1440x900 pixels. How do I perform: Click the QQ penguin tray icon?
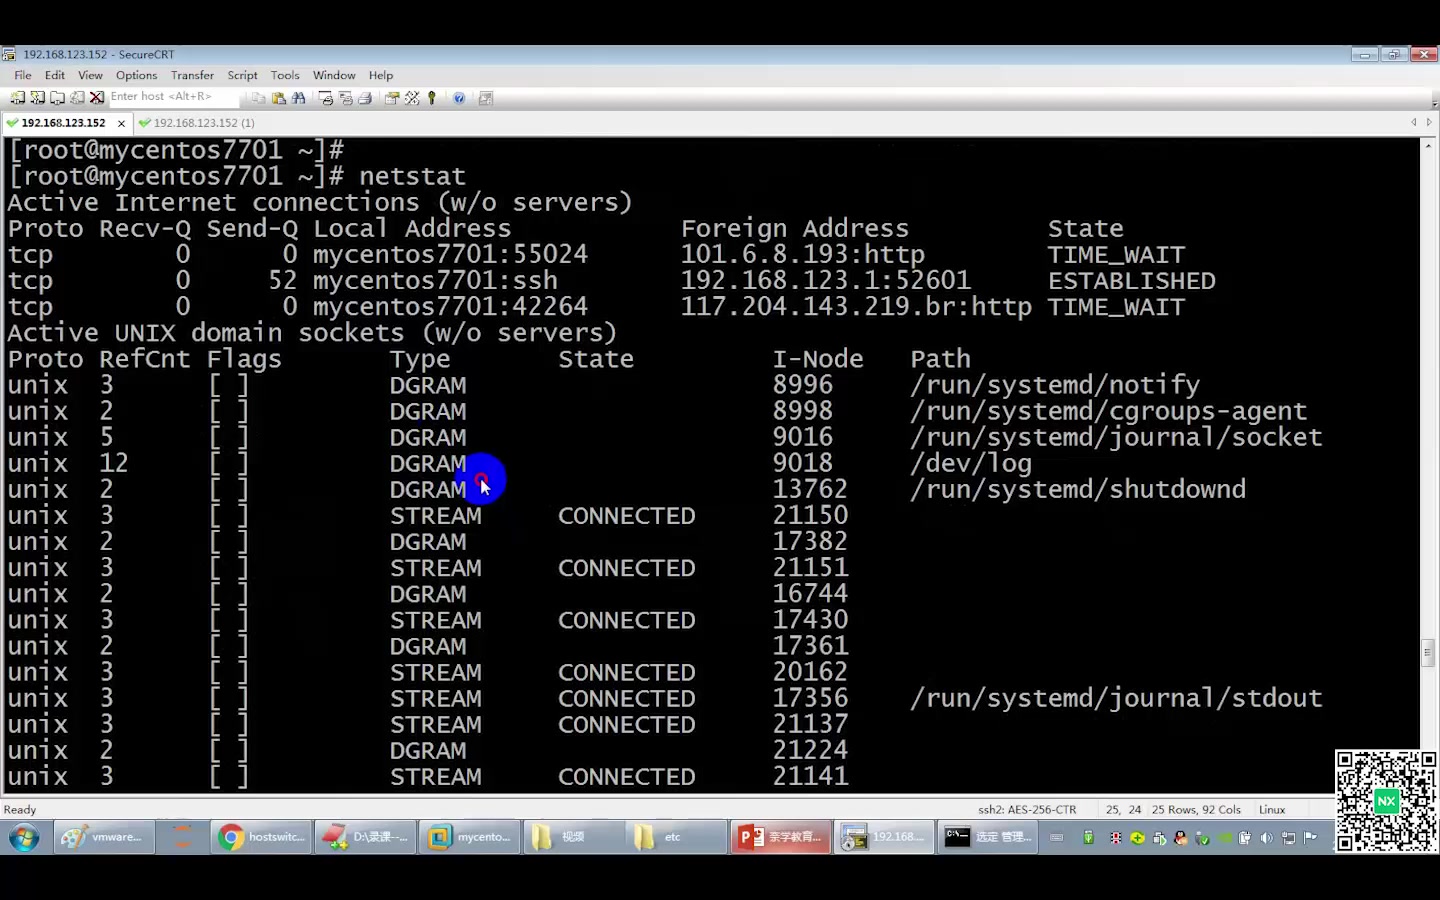tap(1181, 838)
